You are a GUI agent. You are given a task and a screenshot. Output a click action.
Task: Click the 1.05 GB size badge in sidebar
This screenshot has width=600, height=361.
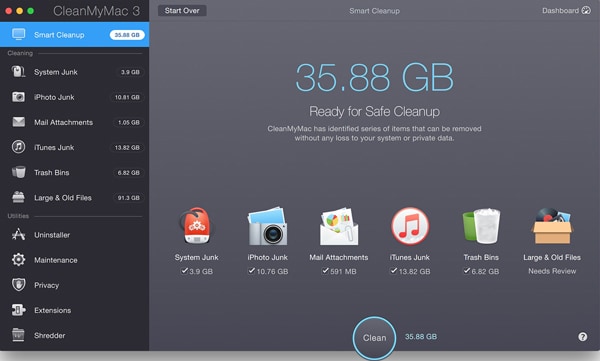pyautogui.click(x=129, y=123)
